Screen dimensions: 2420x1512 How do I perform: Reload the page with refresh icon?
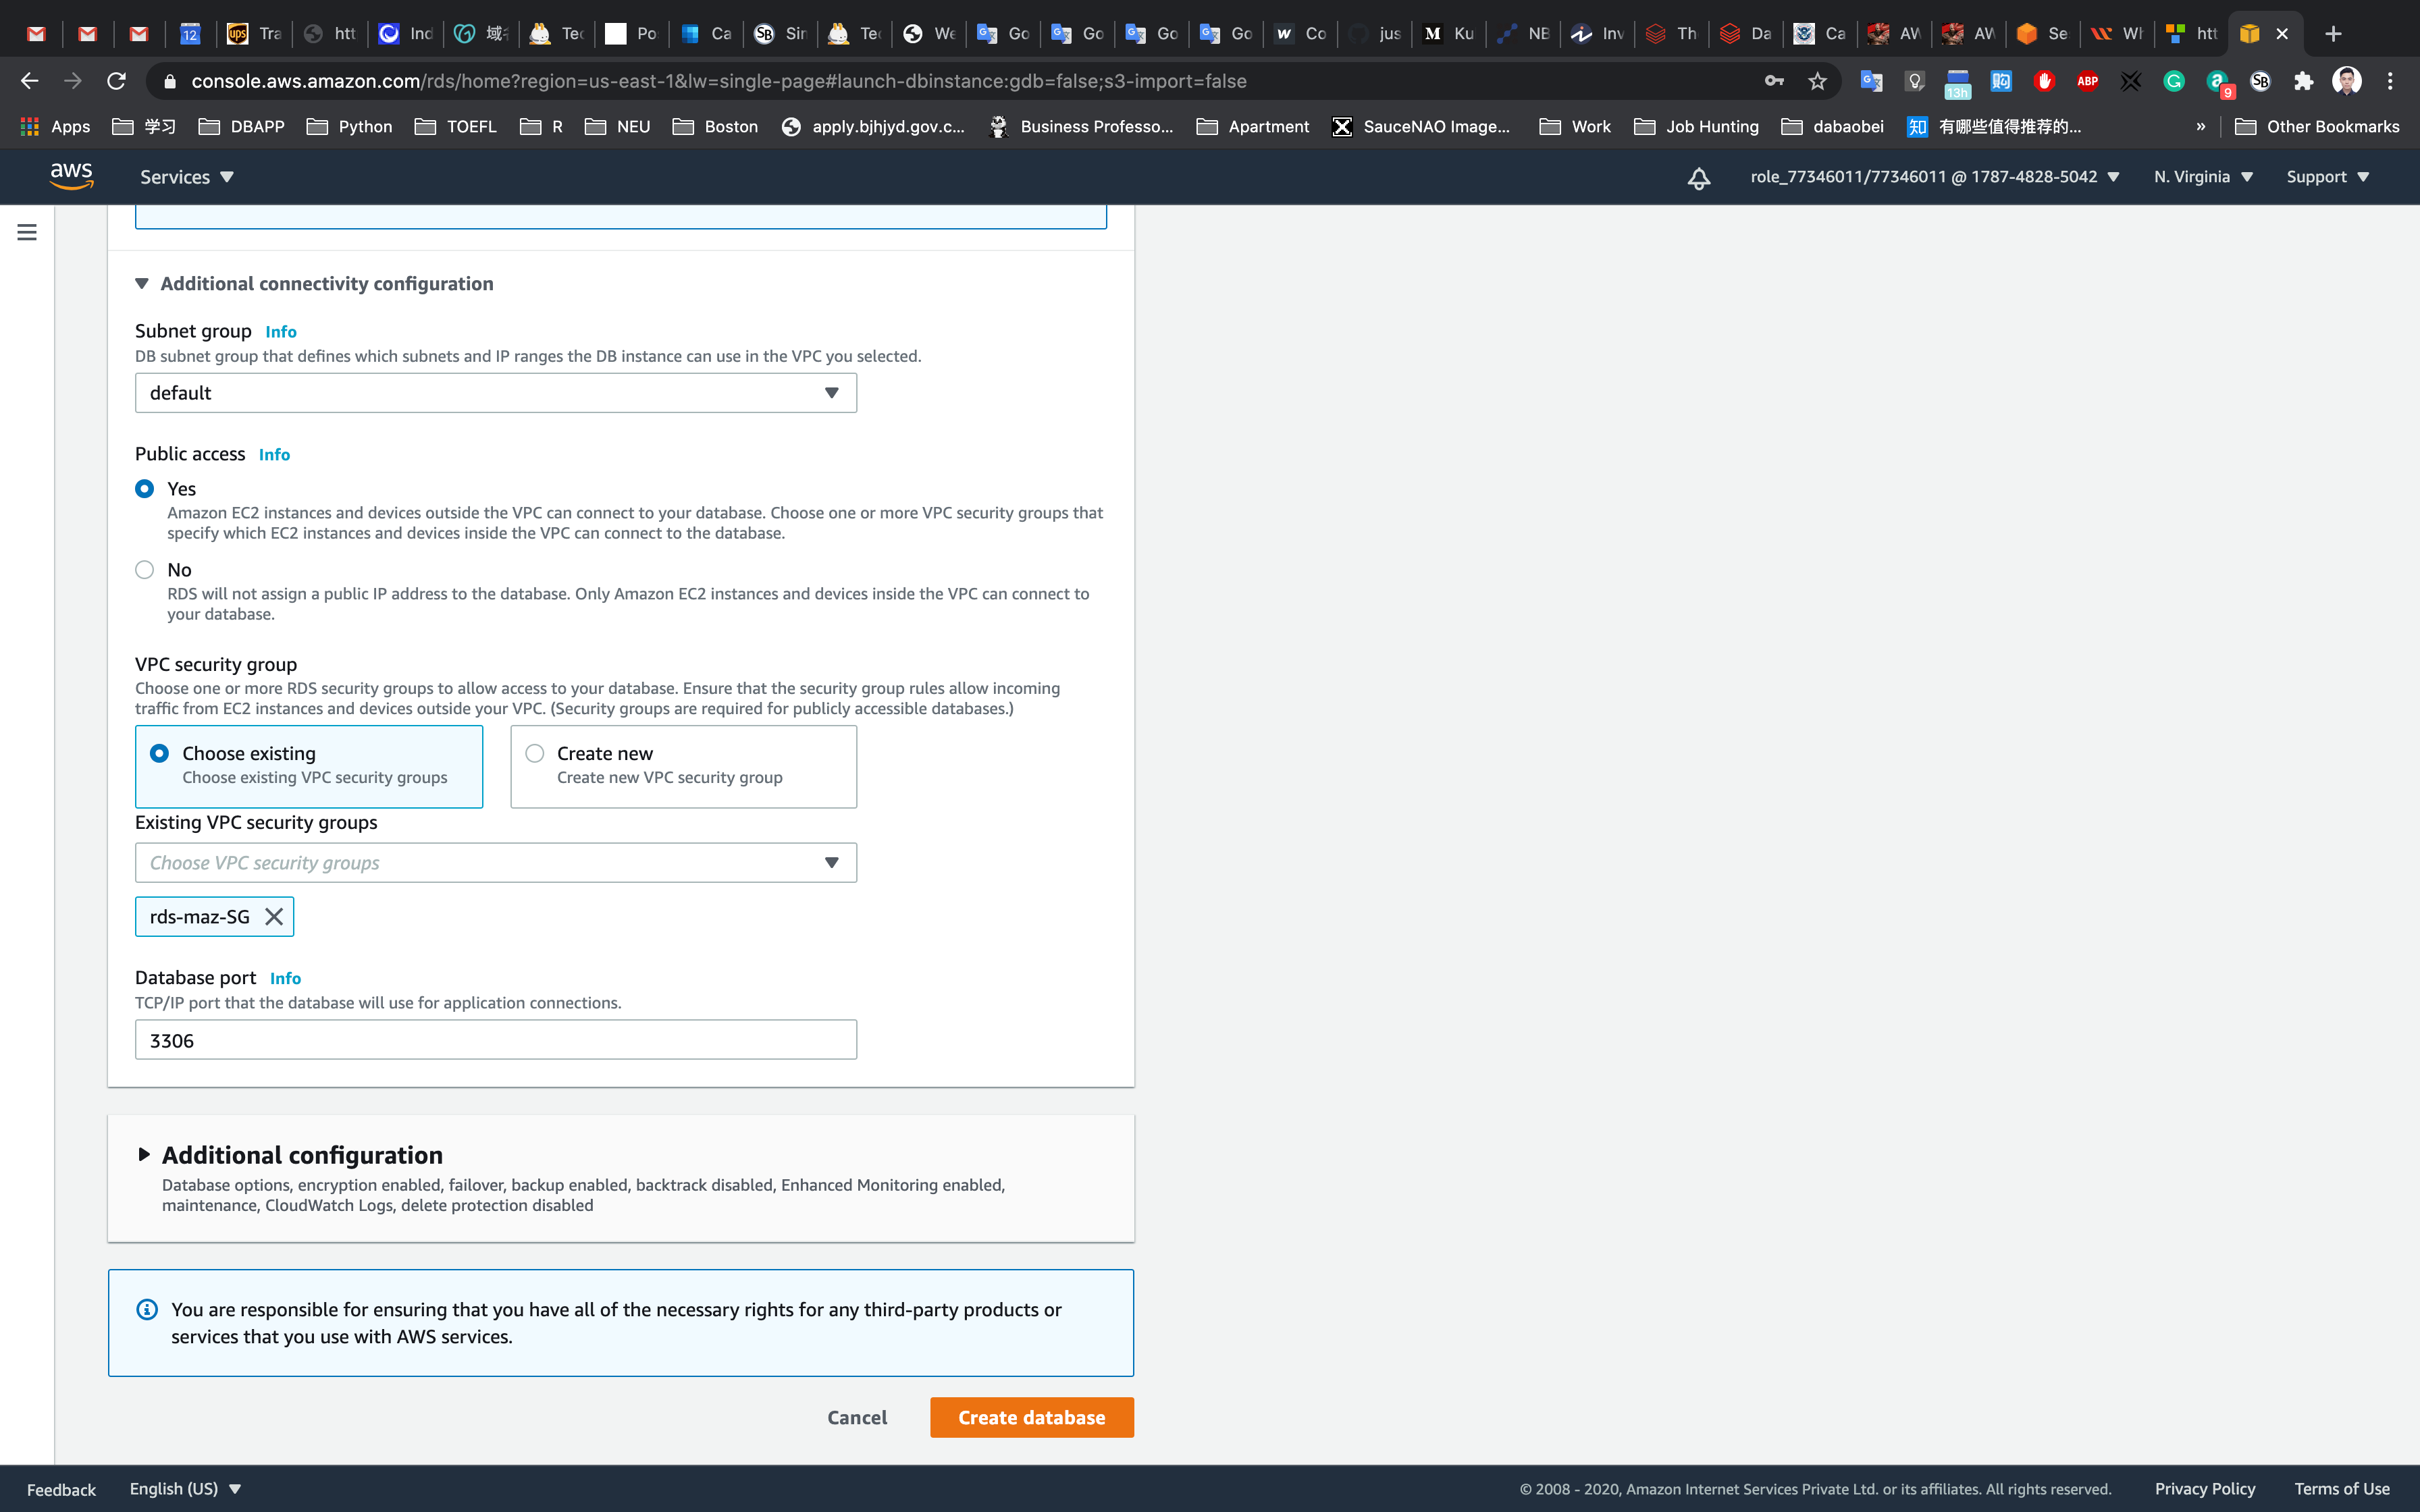pyautogui.click(x=116, y=81)
